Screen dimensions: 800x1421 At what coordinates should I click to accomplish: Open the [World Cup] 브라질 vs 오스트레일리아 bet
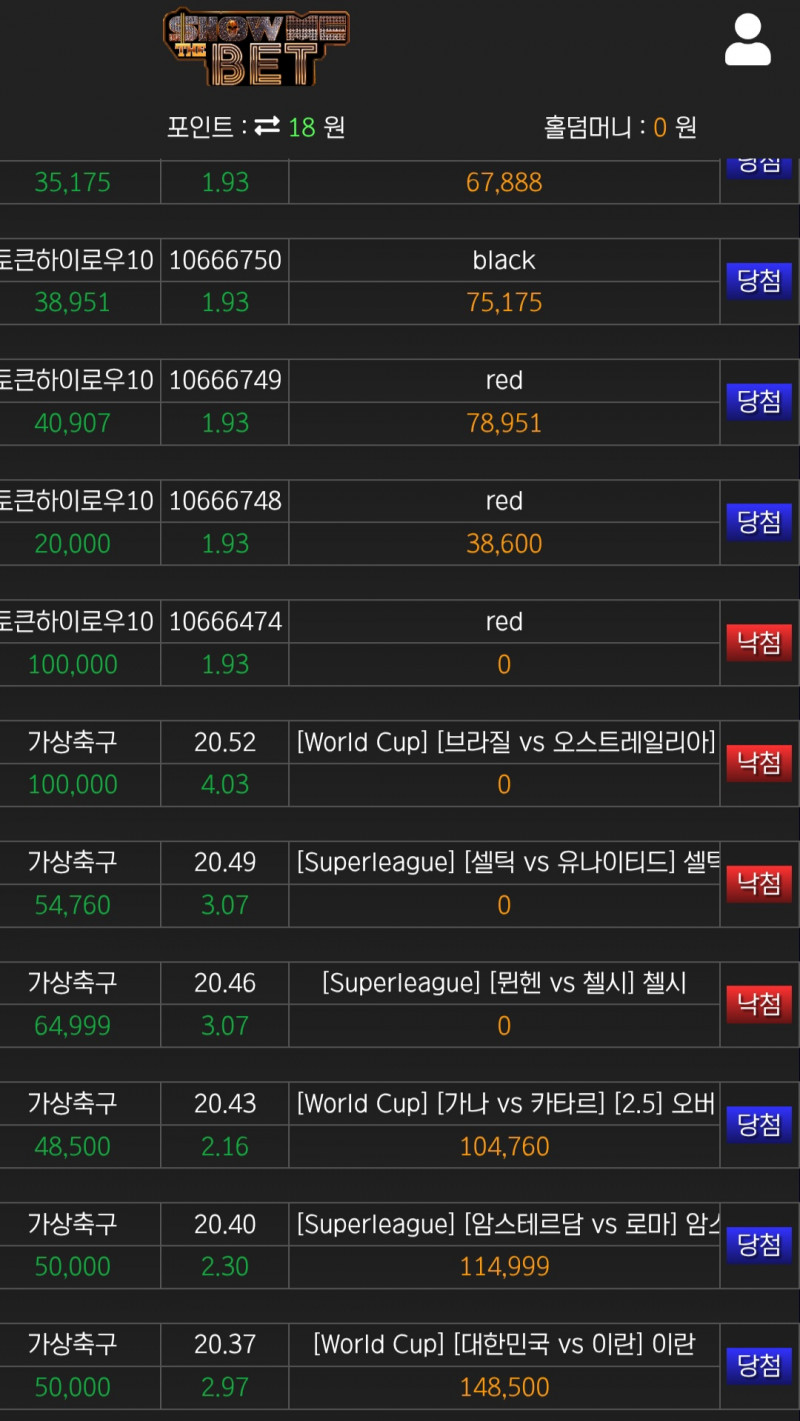pyautogui.click(x=505, y=742)
